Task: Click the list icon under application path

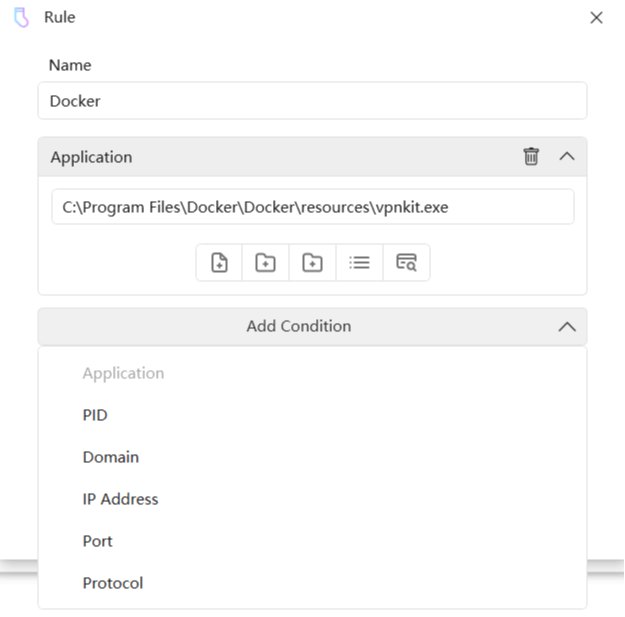Action: (359, 262)
